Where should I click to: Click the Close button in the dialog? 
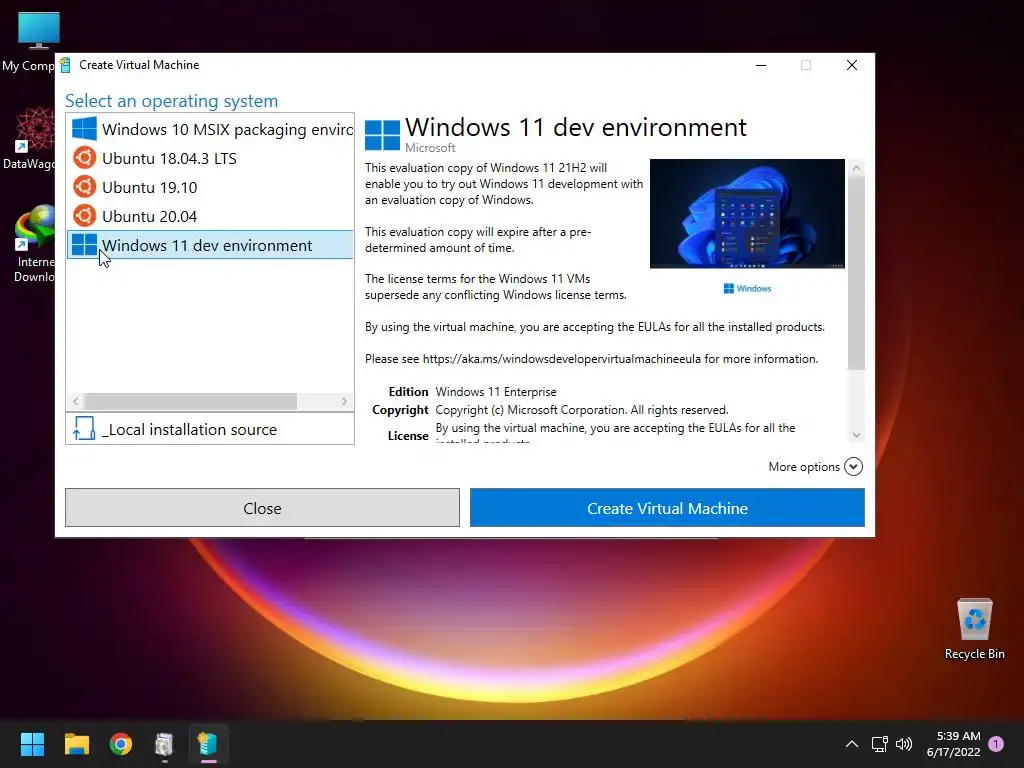click(x=262, y=507)
